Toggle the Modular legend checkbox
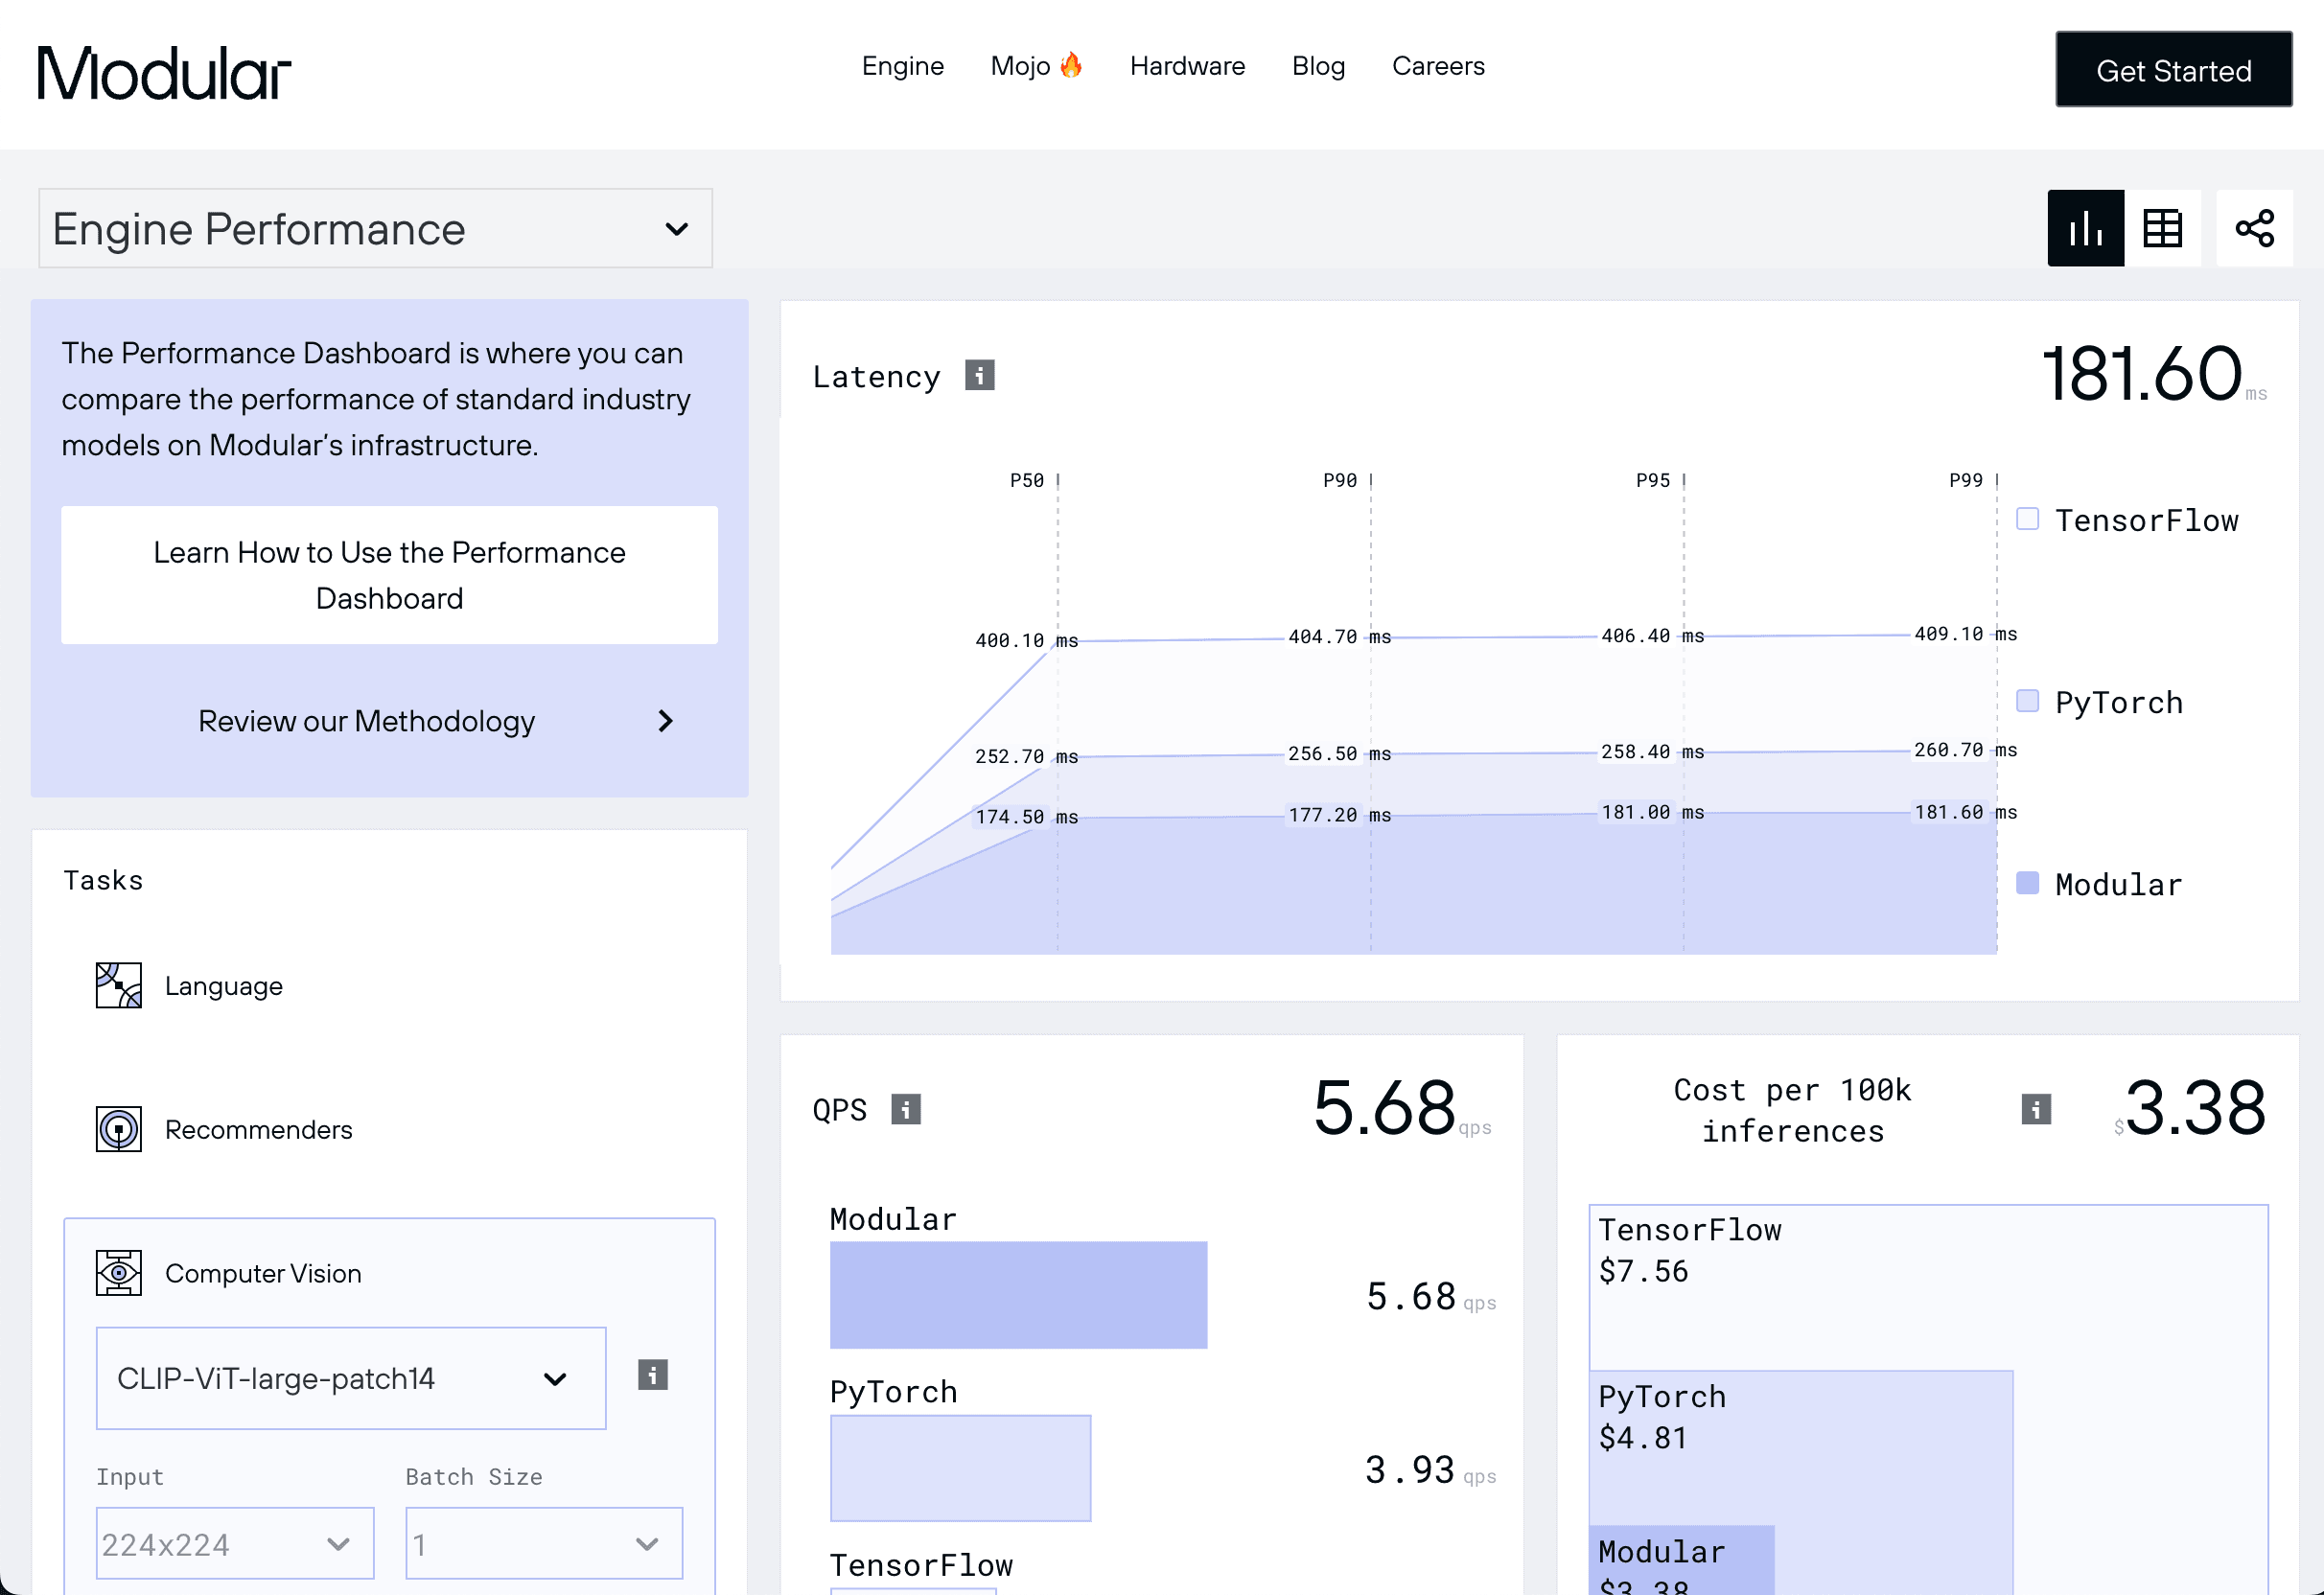The height and width of the screenshot is (1595, 2324). [2027, 883]
